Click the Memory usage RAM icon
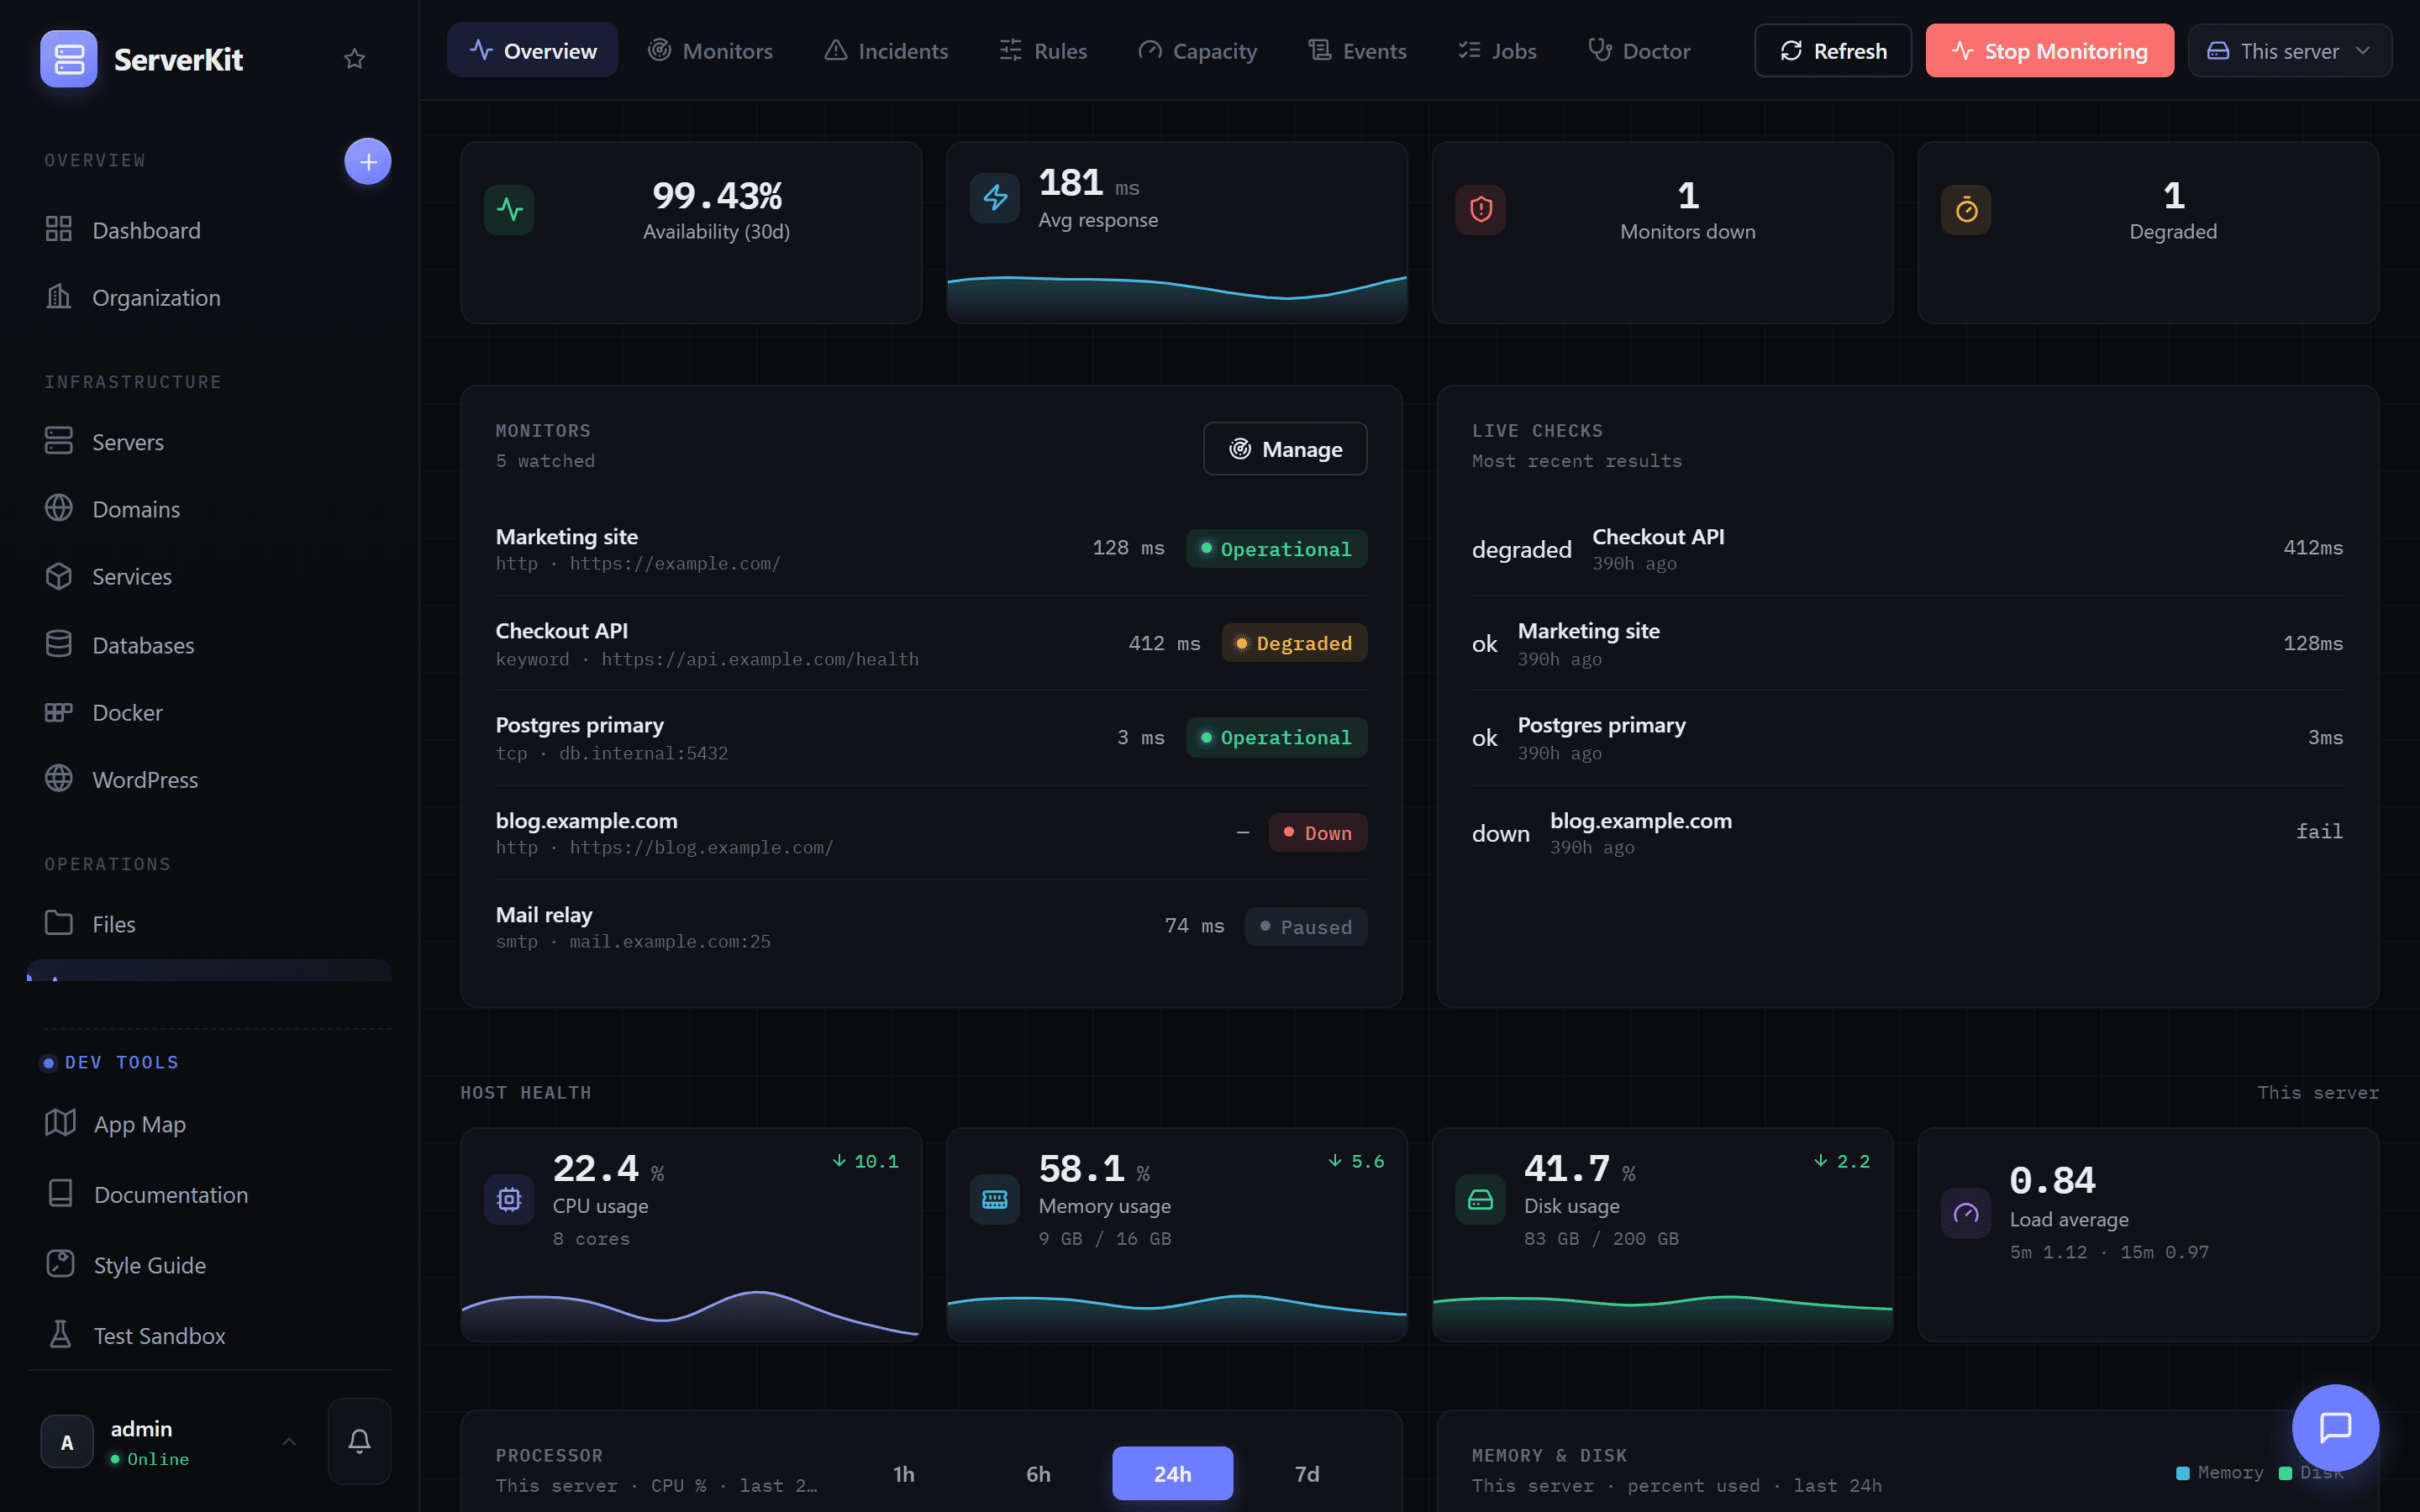 (995, 1199)
